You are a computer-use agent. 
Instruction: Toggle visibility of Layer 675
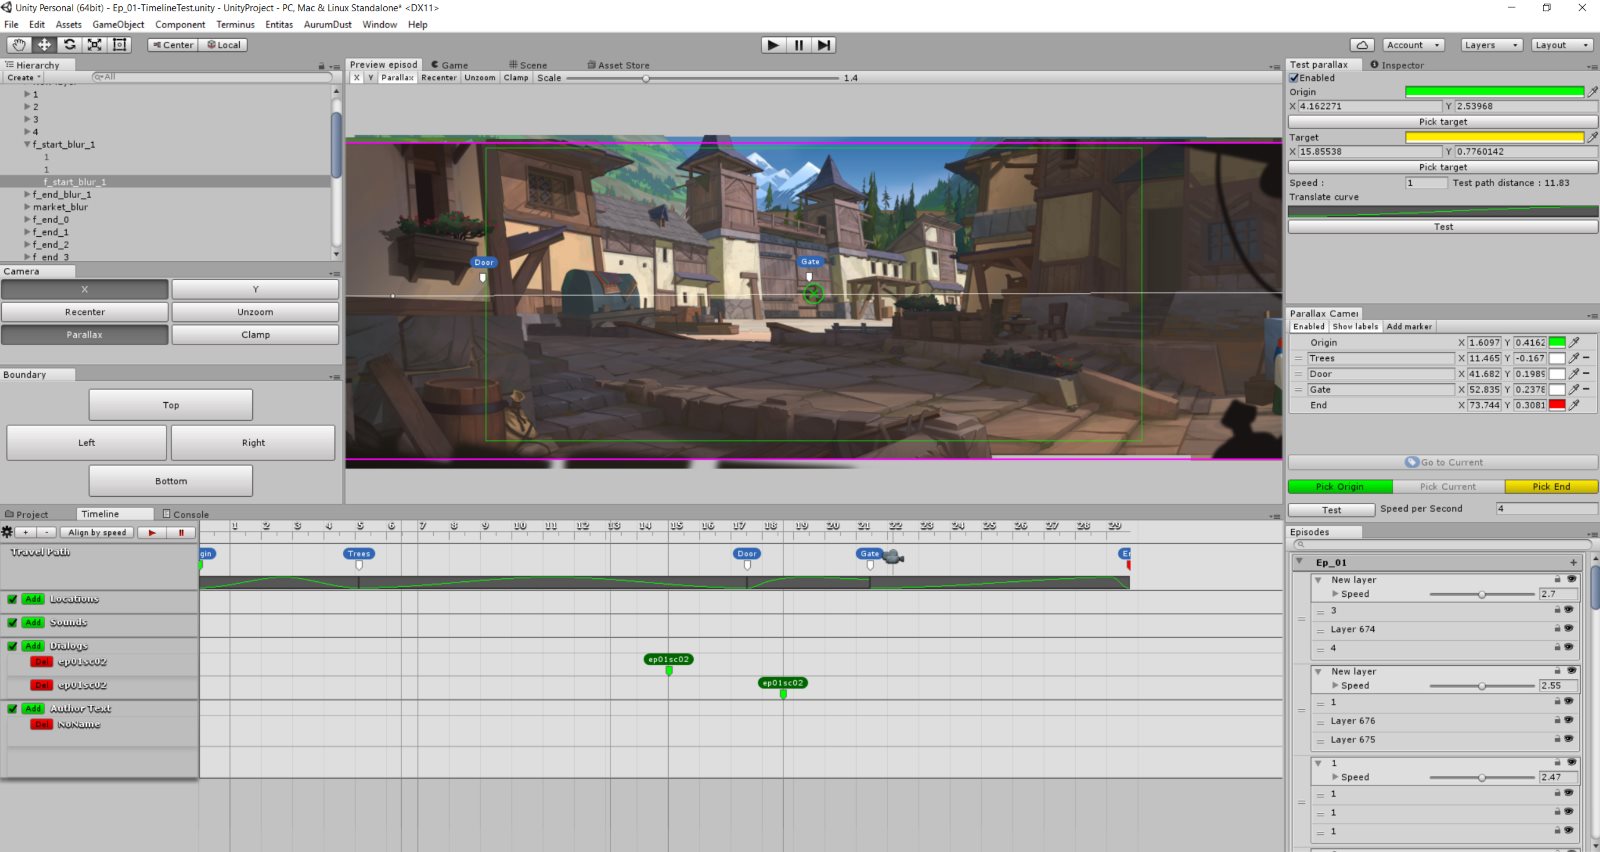[1569, 739]
